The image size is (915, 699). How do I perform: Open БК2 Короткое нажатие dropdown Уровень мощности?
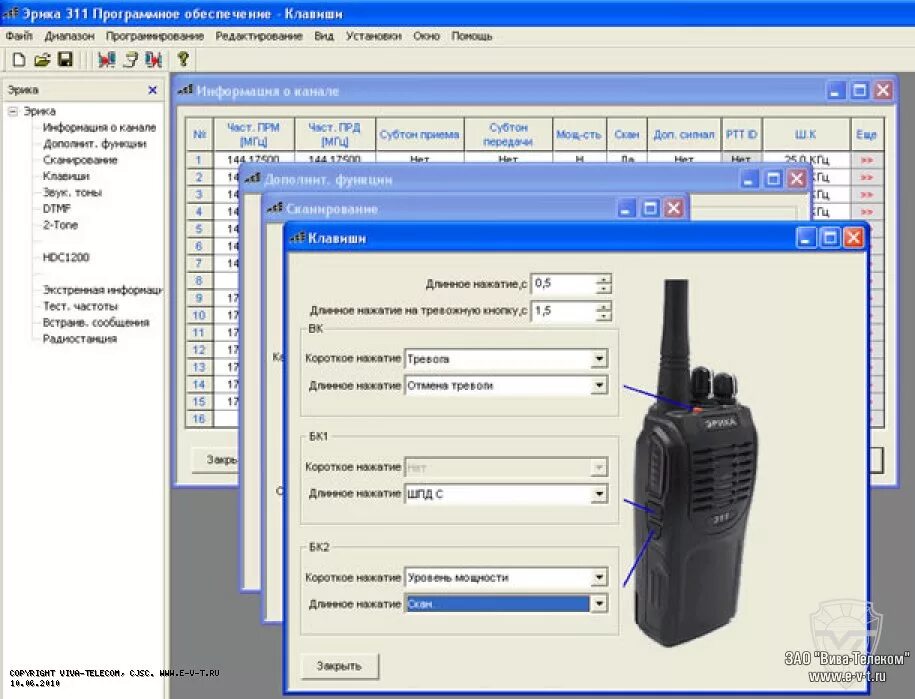(x=599, y=577)
